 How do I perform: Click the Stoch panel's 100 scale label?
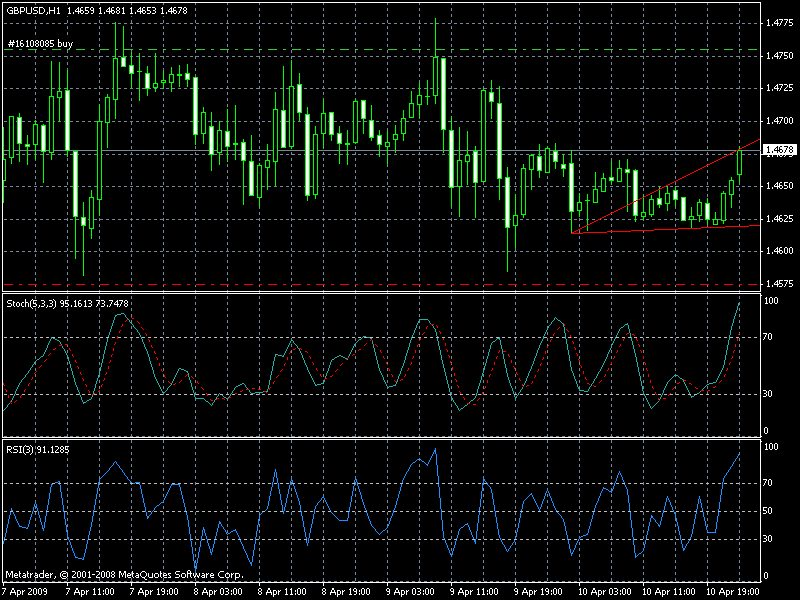click(771, 301)
